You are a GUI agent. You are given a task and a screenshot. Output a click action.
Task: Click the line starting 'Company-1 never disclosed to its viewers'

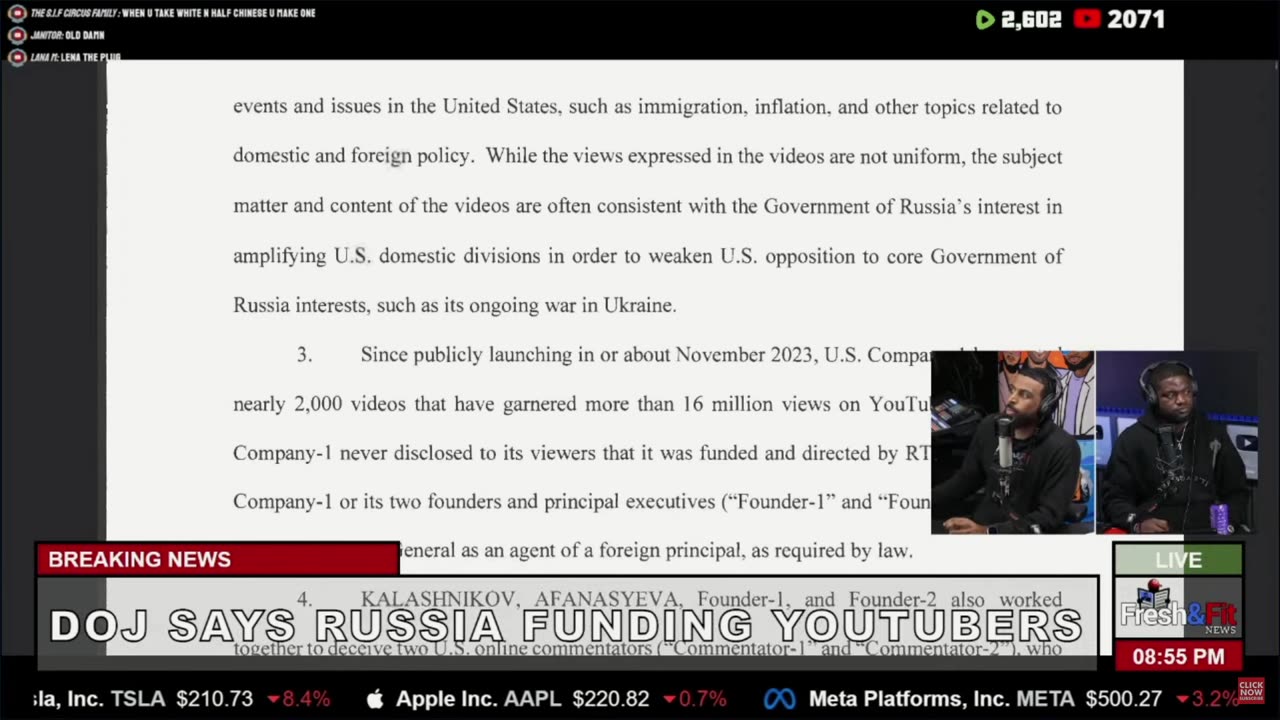(582, 453)
